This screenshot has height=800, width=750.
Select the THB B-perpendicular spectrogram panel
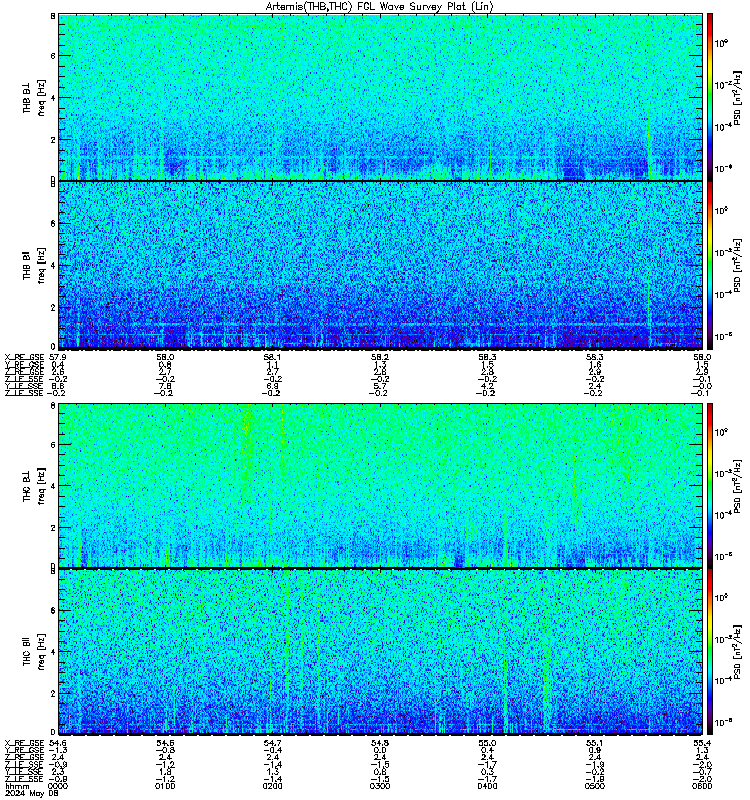tap(380, 97)
